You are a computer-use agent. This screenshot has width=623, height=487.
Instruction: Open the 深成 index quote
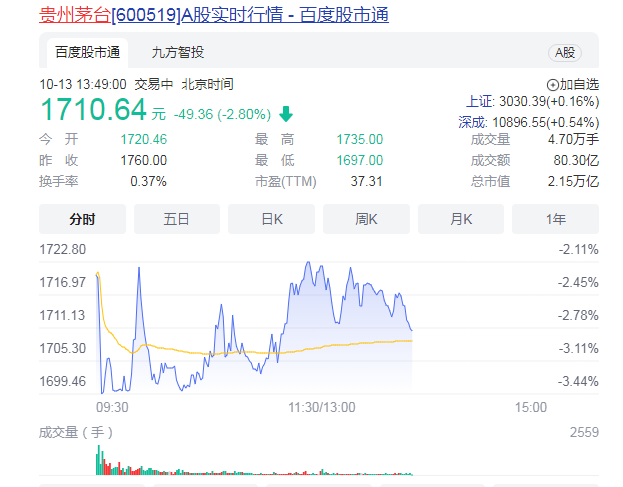pos(528,121)
